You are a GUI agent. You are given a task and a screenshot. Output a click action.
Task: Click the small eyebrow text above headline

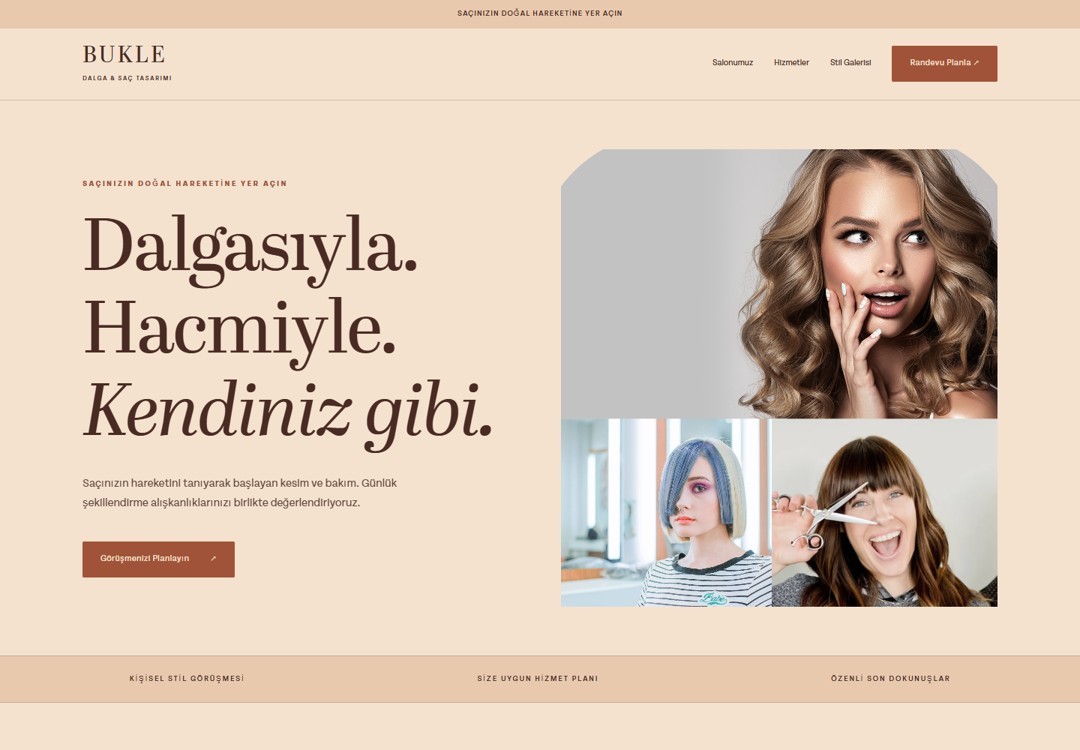pyautogui.click(x=185, y=184)
